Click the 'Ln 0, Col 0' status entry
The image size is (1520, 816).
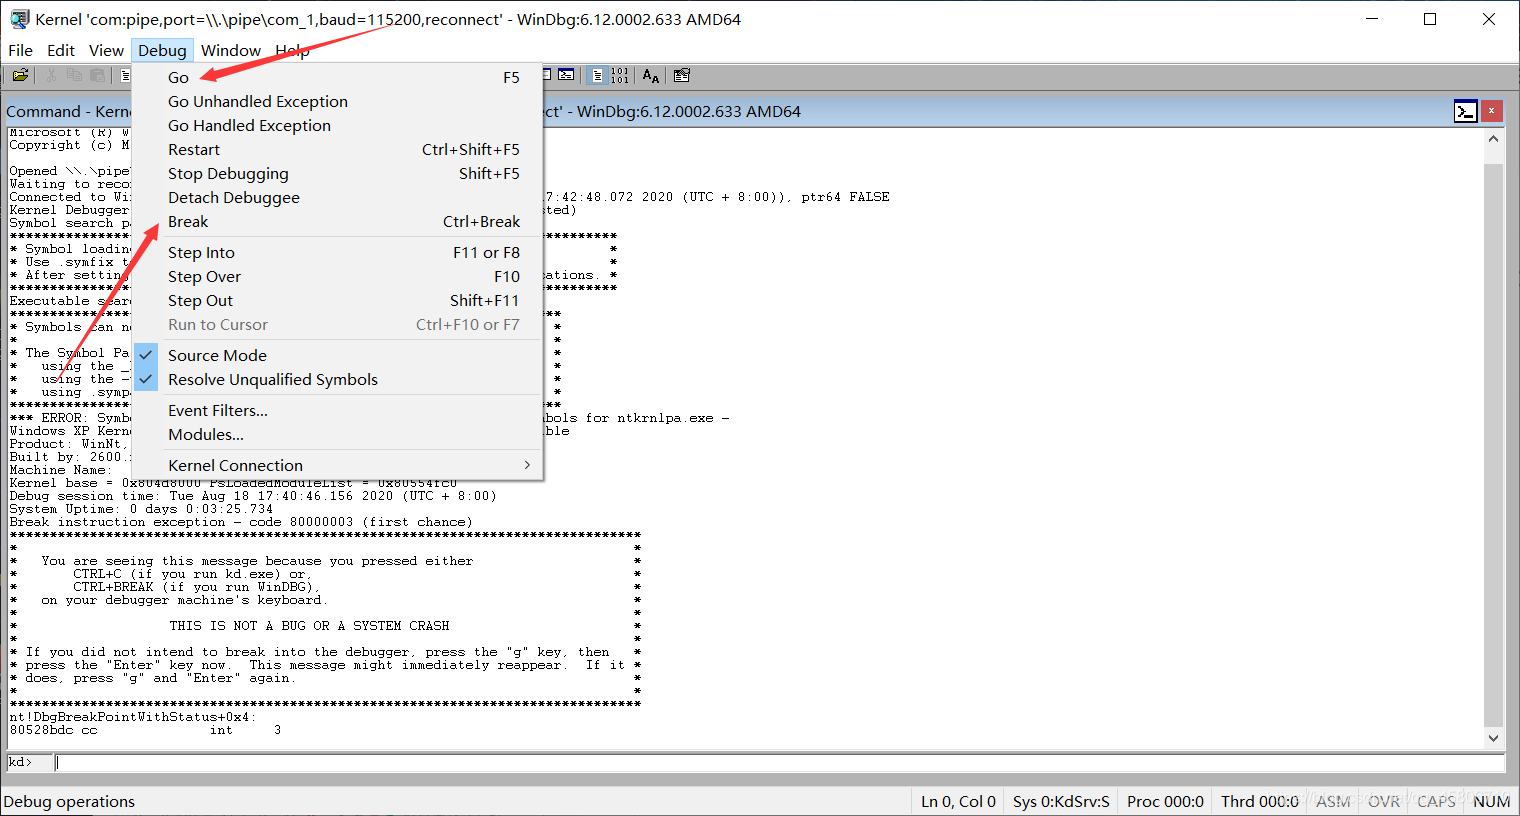pyautogui.click(x=958, y=801)
